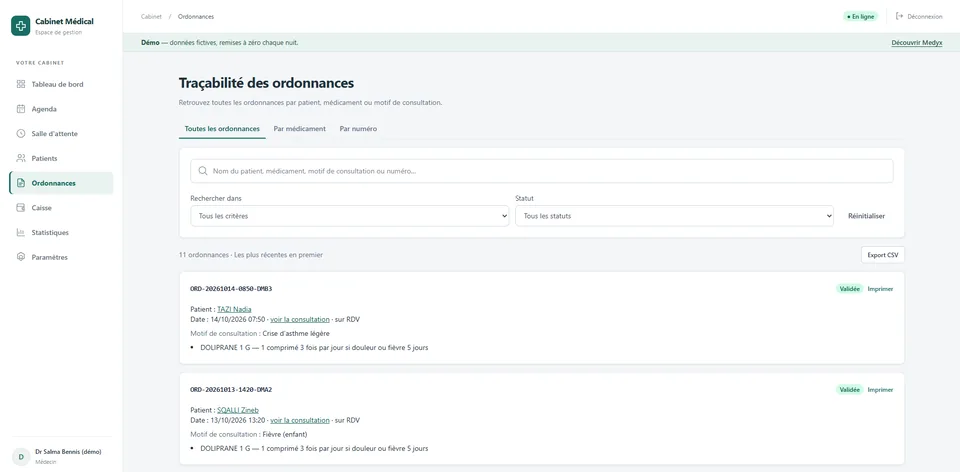Click the En ligne status badge
Screen dimensions: 960x472
860,17
